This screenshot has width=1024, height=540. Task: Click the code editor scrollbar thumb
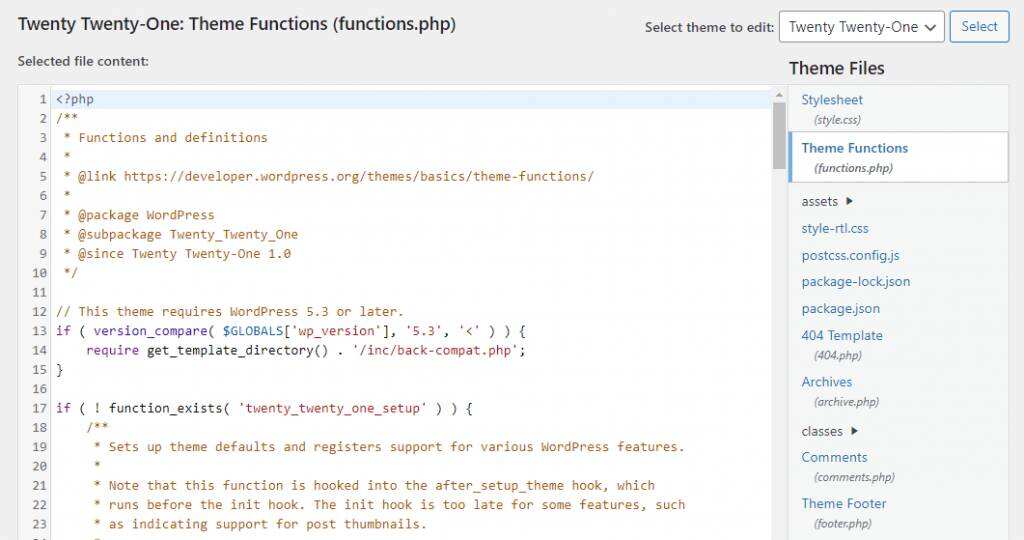click(x=778, y=136)
